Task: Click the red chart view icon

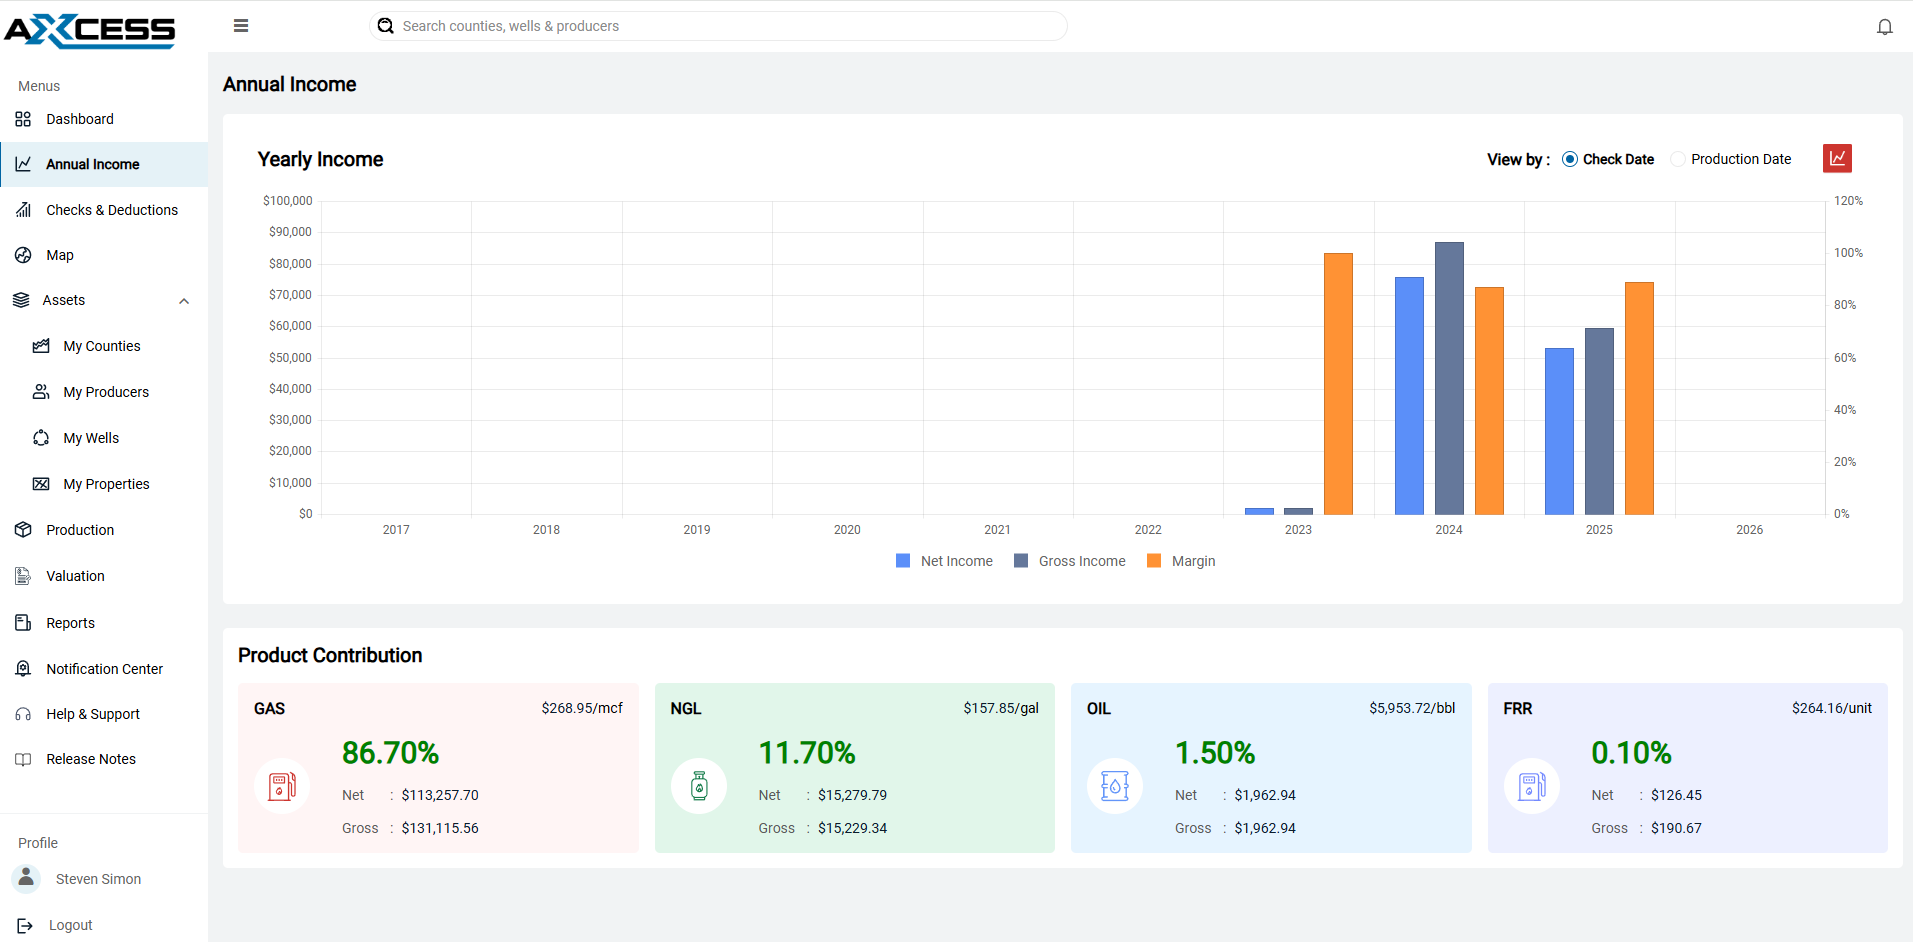Action: 1837,158
